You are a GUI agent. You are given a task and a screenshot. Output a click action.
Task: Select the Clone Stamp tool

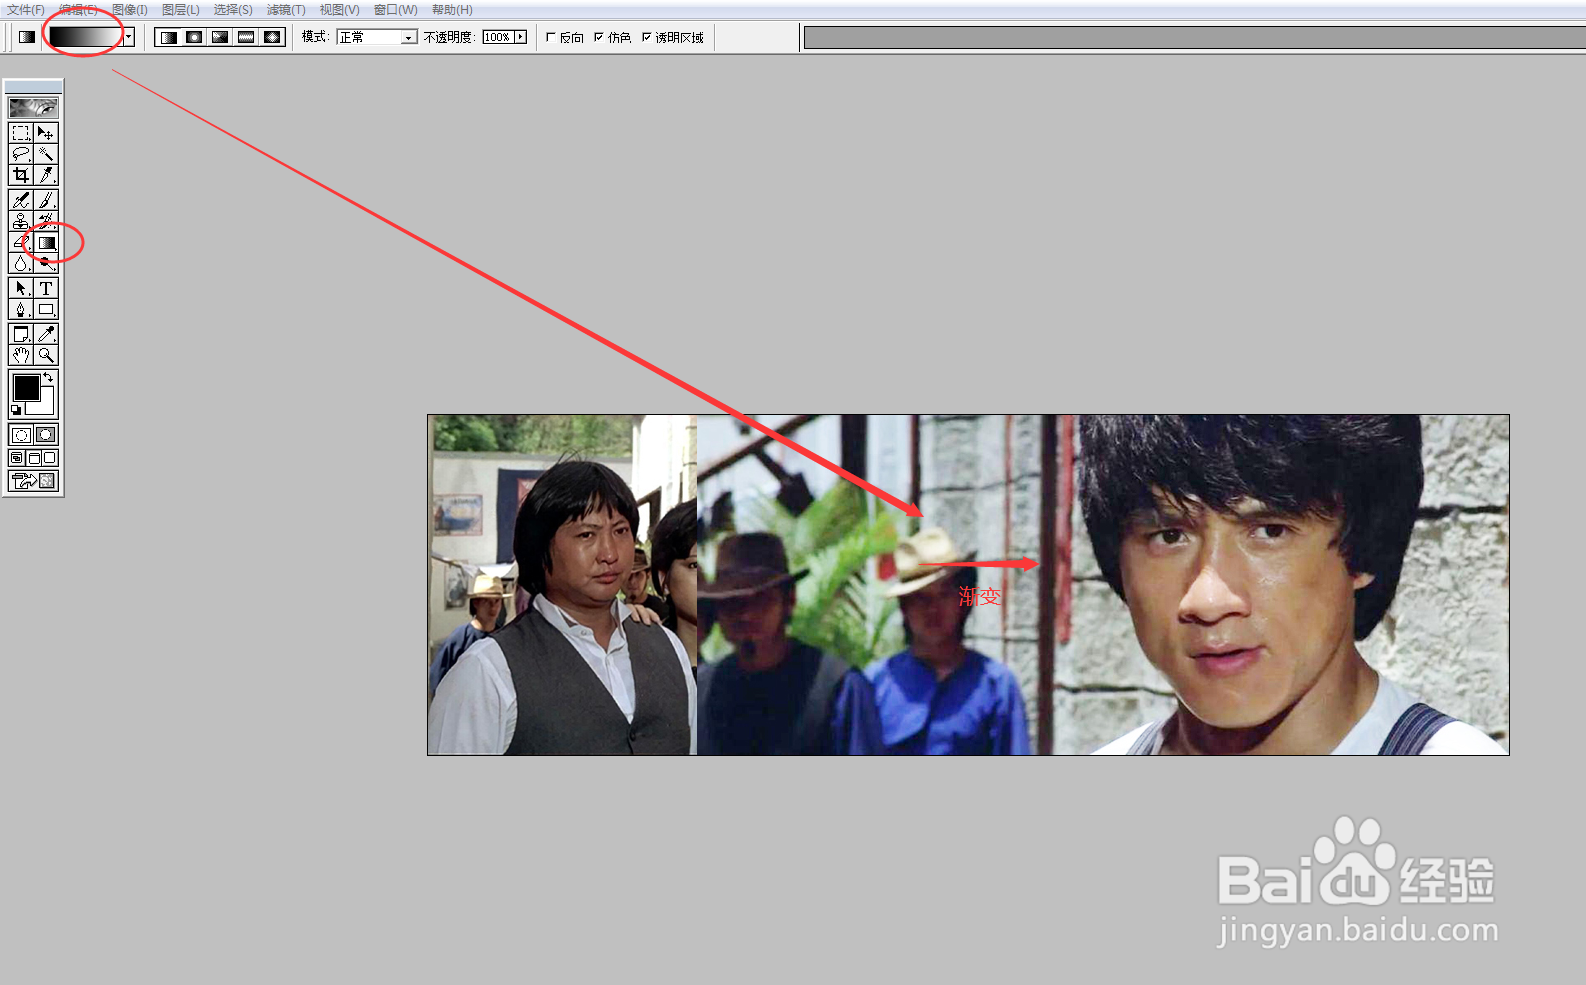(21, 221)
